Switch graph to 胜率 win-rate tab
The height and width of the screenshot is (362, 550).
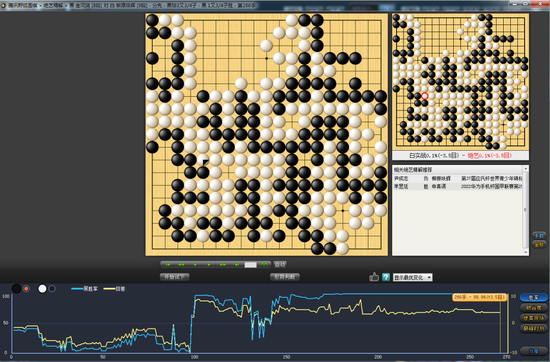(534, 297)
